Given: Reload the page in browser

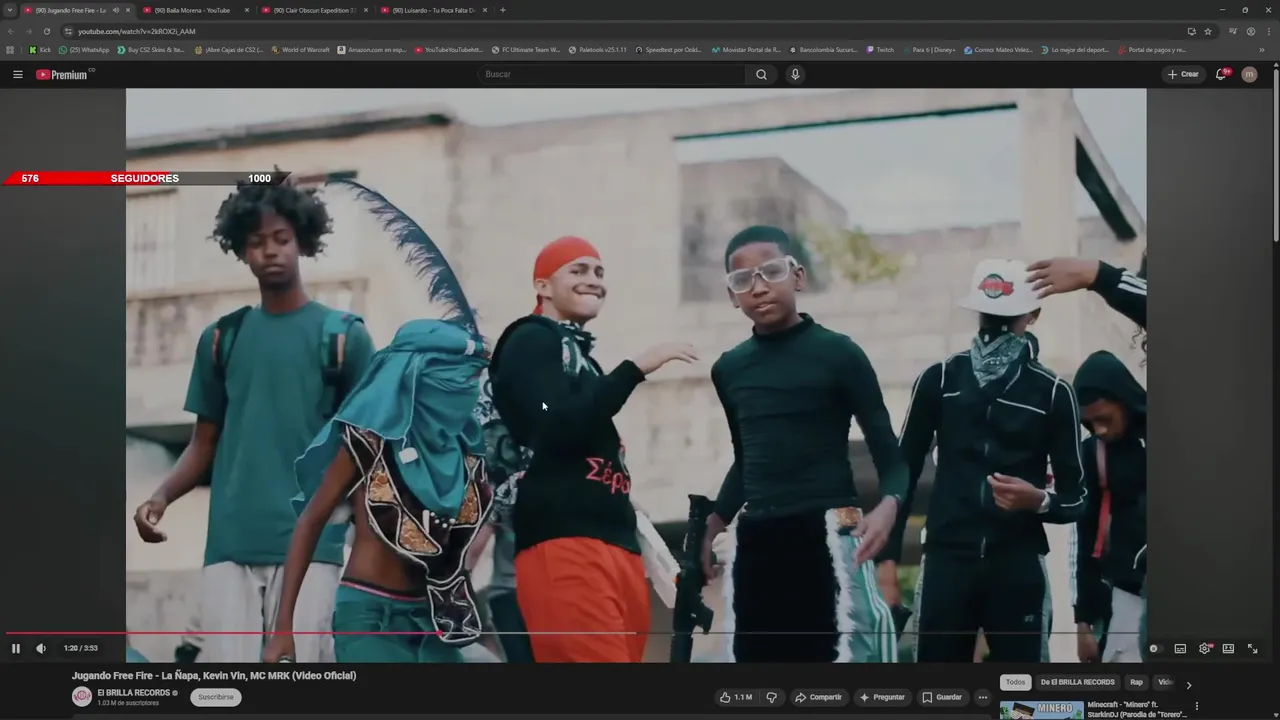Looking at the screenshot, I should tap(46, 31).
